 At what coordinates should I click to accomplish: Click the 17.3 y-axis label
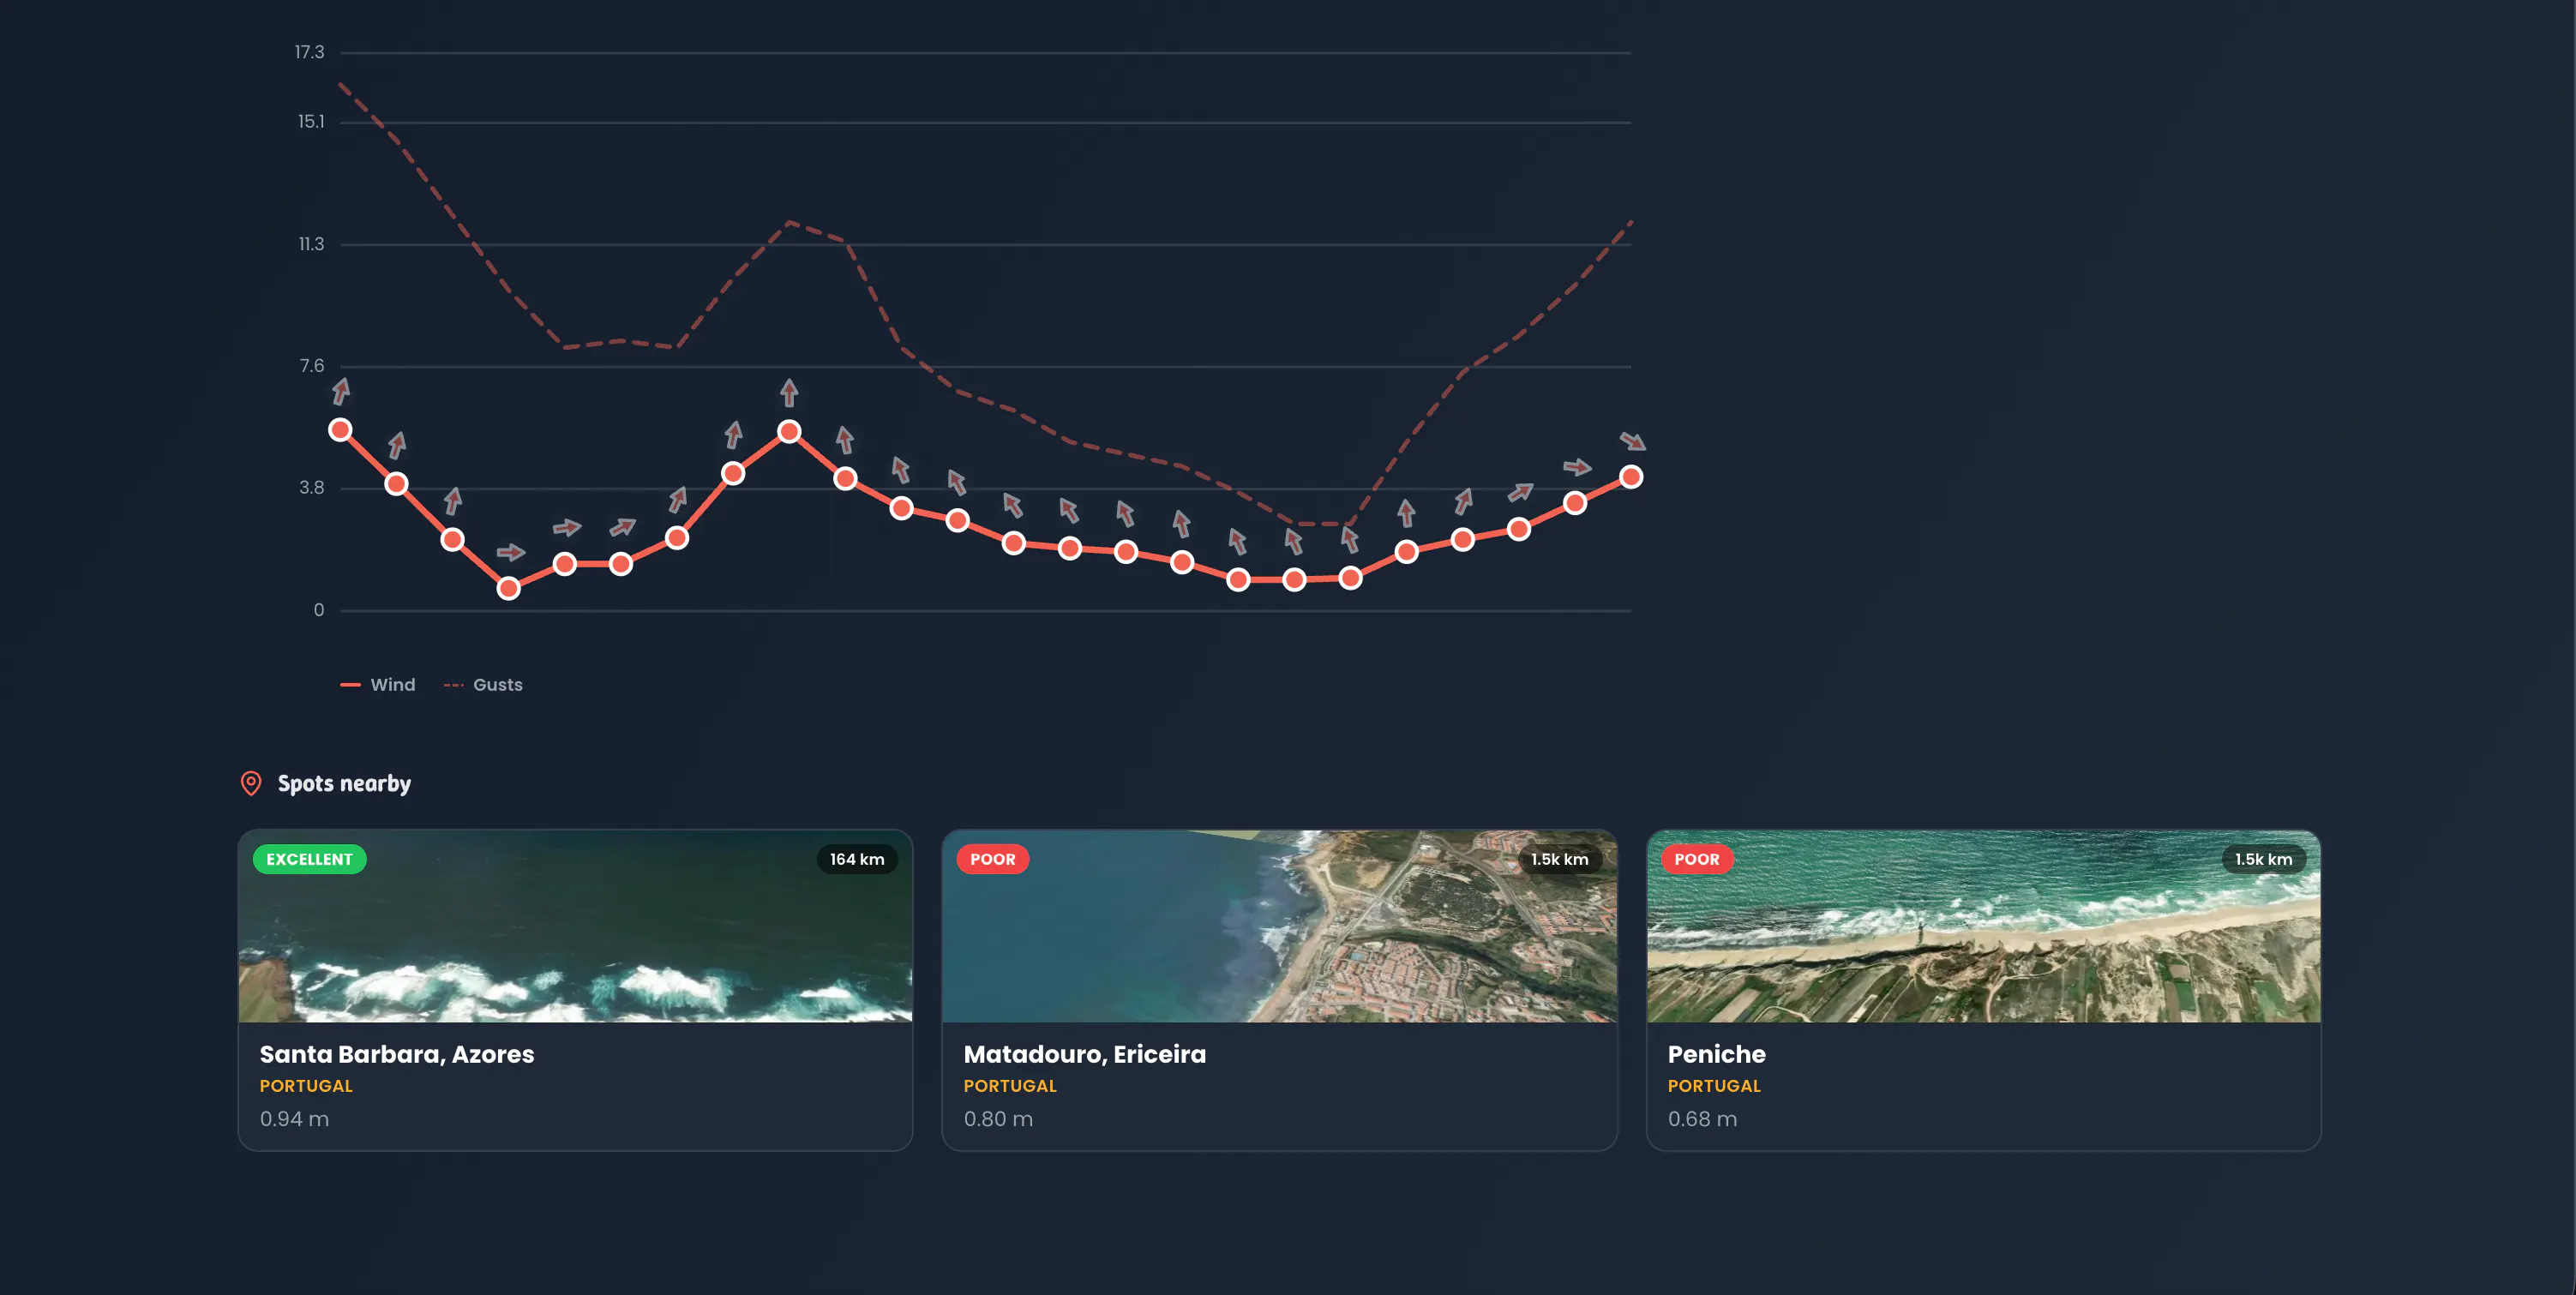pos(309,52)
